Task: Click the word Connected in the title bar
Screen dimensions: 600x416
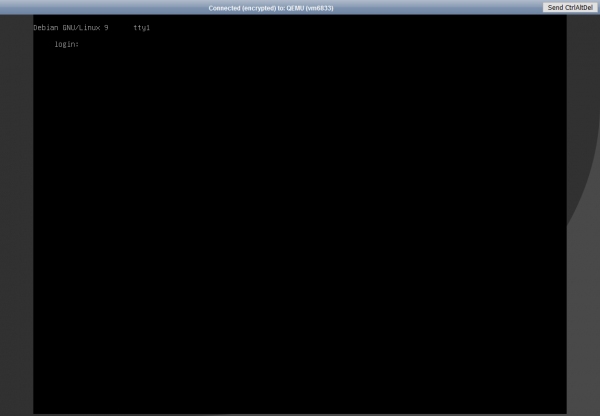Action: 225,7
